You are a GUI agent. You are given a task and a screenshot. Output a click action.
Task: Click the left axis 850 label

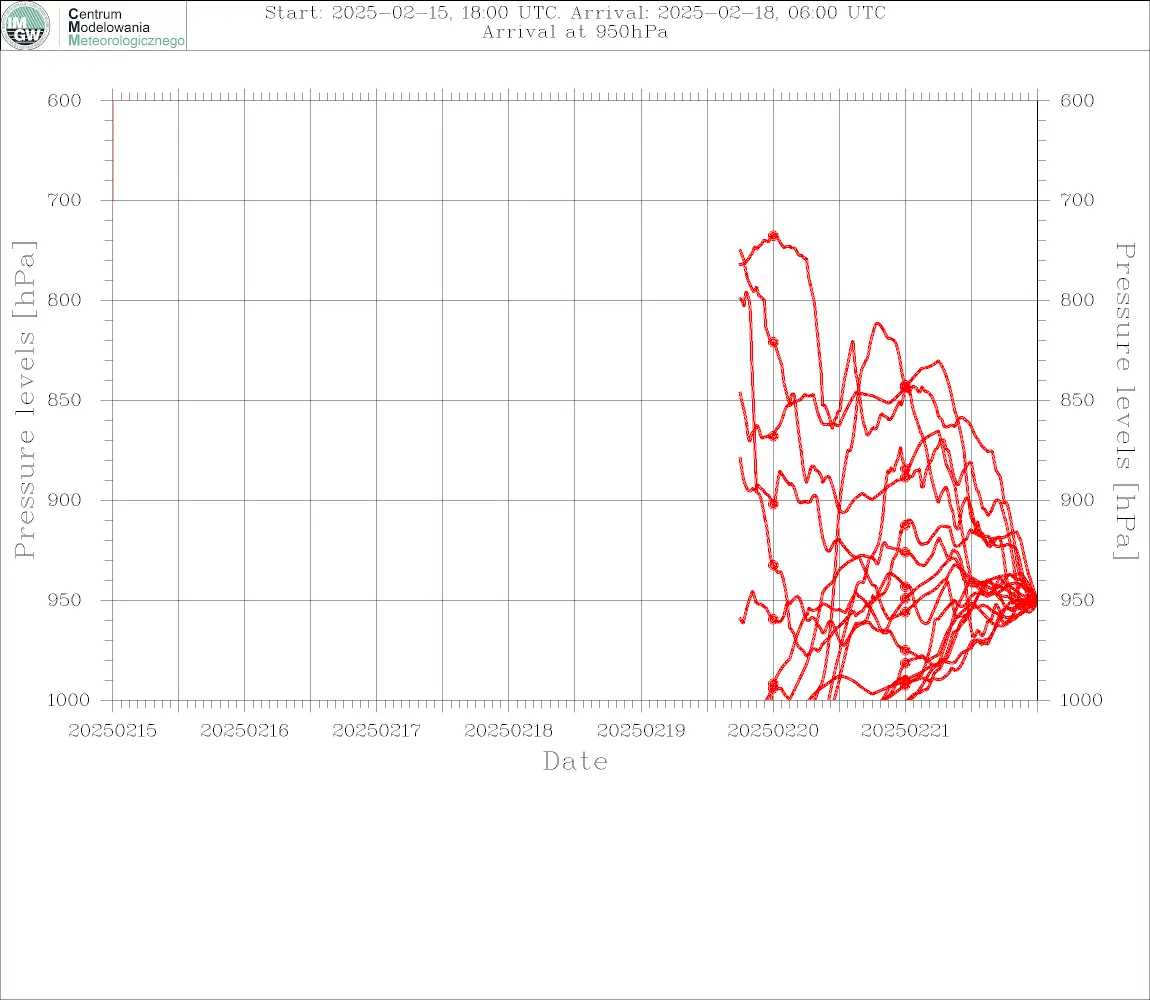tap(65, 401)
